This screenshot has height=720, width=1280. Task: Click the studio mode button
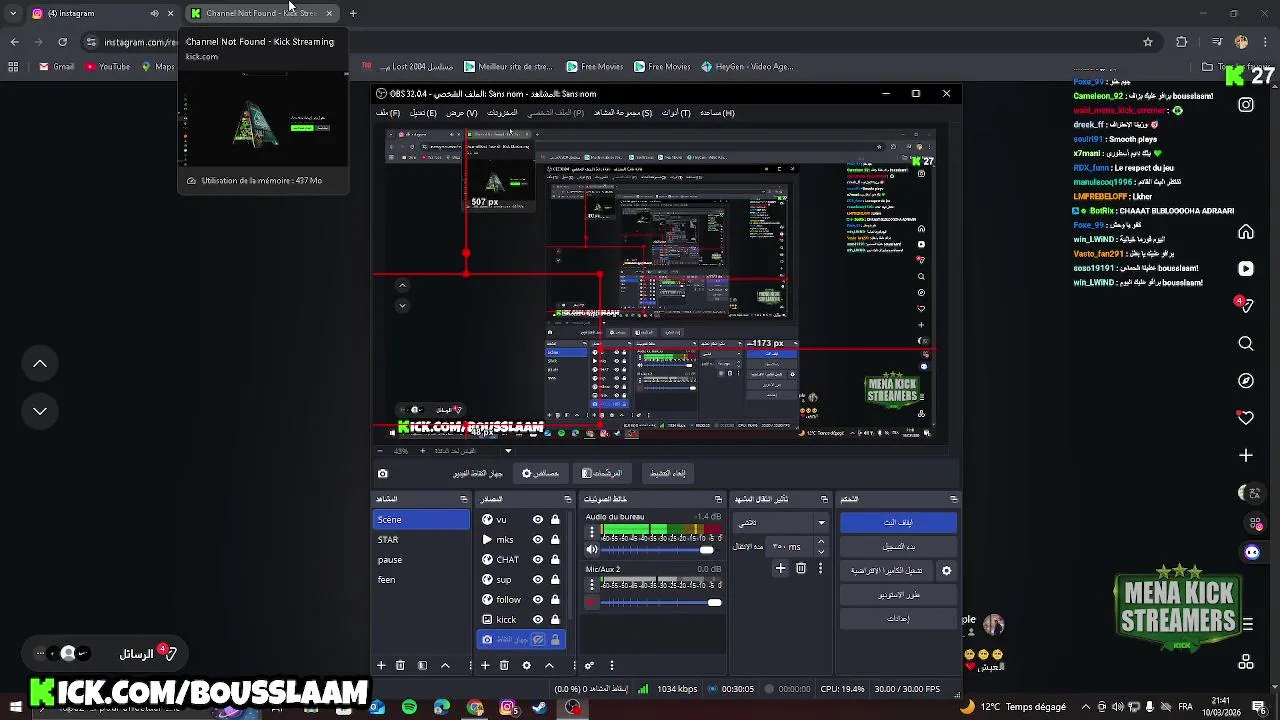click(898, 595)
